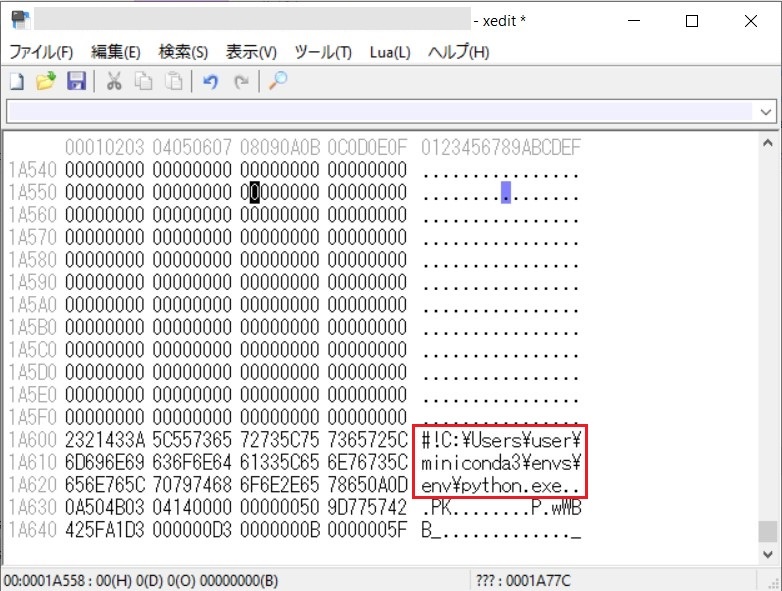Image resolution: width=782 pixels, height=591 pixels.
Task: Open the 検索(S) menu
Action: 183,52
